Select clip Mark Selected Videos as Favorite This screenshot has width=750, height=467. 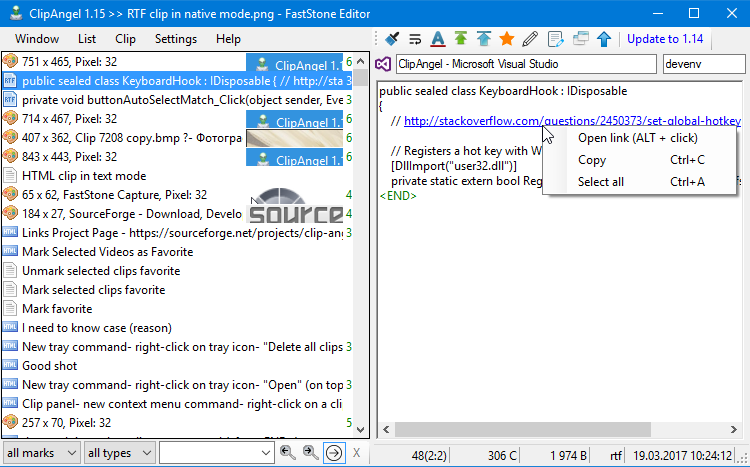point(177,252)
